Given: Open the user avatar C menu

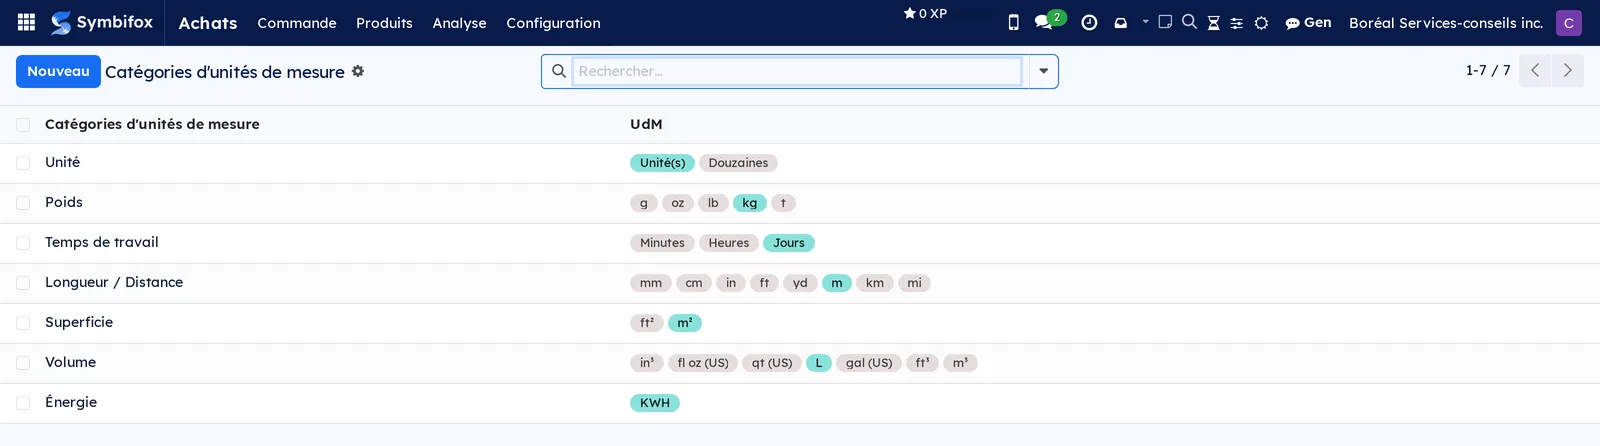Looking at the screenshot, I should tap(1569, 22).
